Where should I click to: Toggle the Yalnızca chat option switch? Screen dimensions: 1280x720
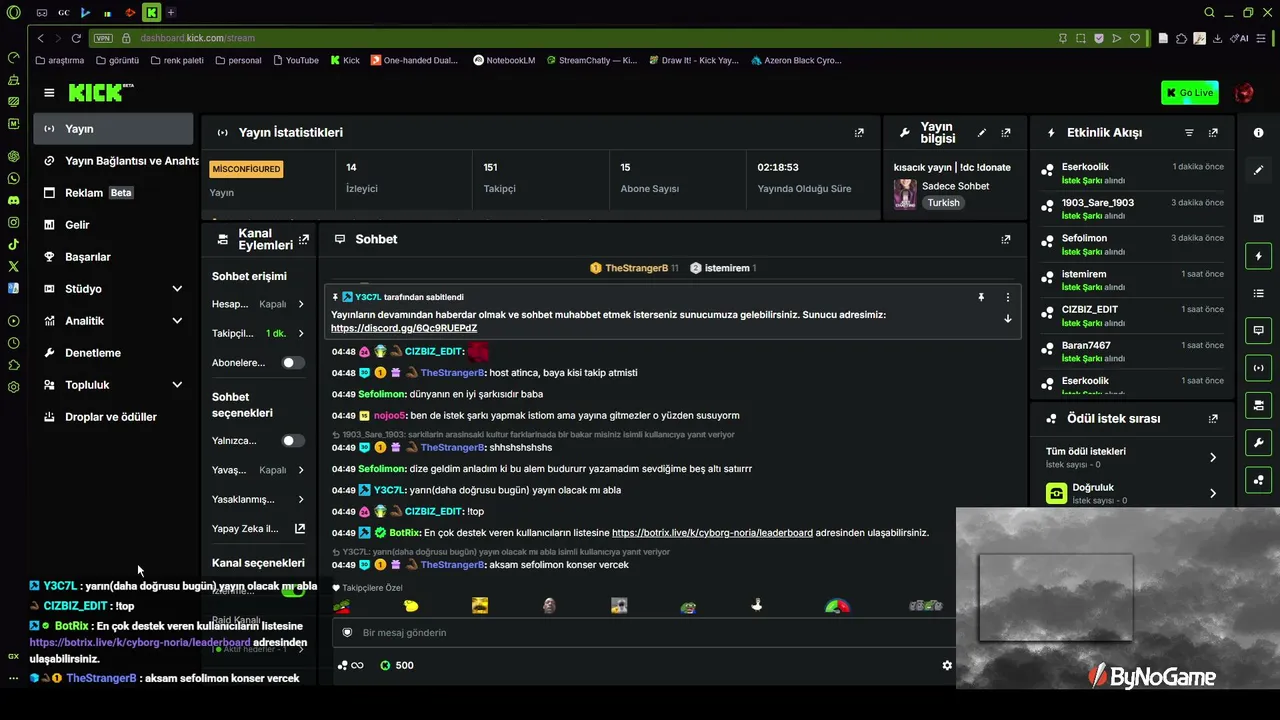[293, 441]
